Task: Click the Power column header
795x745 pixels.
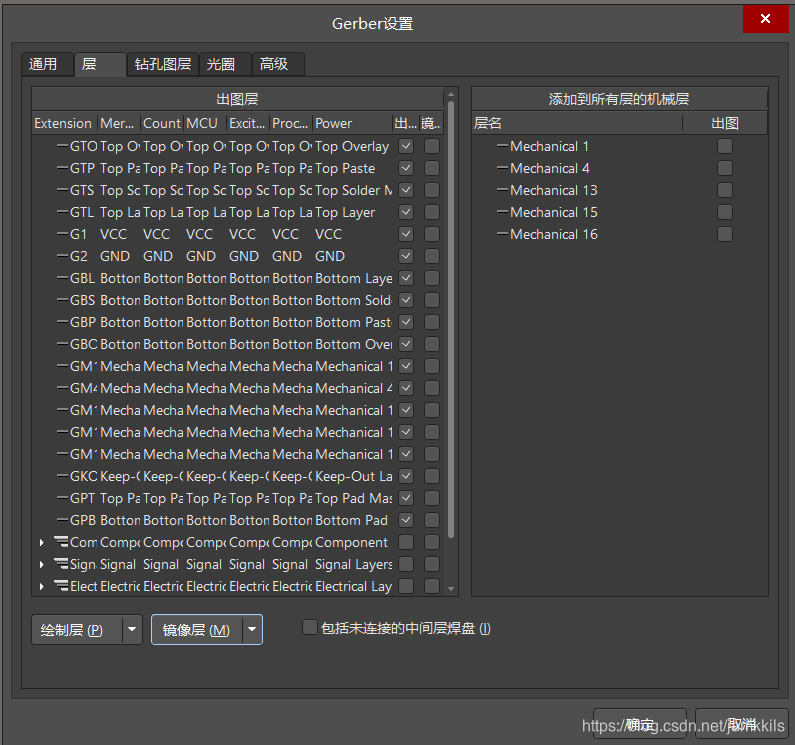Action: tap(352, 123)
